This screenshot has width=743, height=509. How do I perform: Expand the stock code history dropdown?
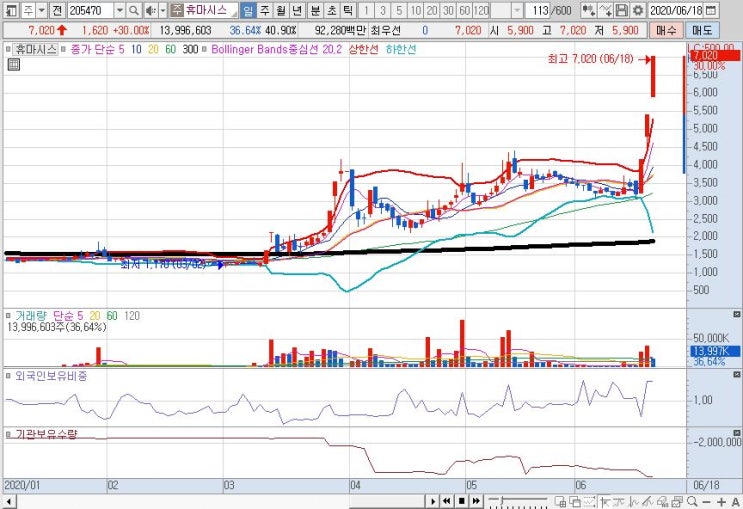coord(120,10)
